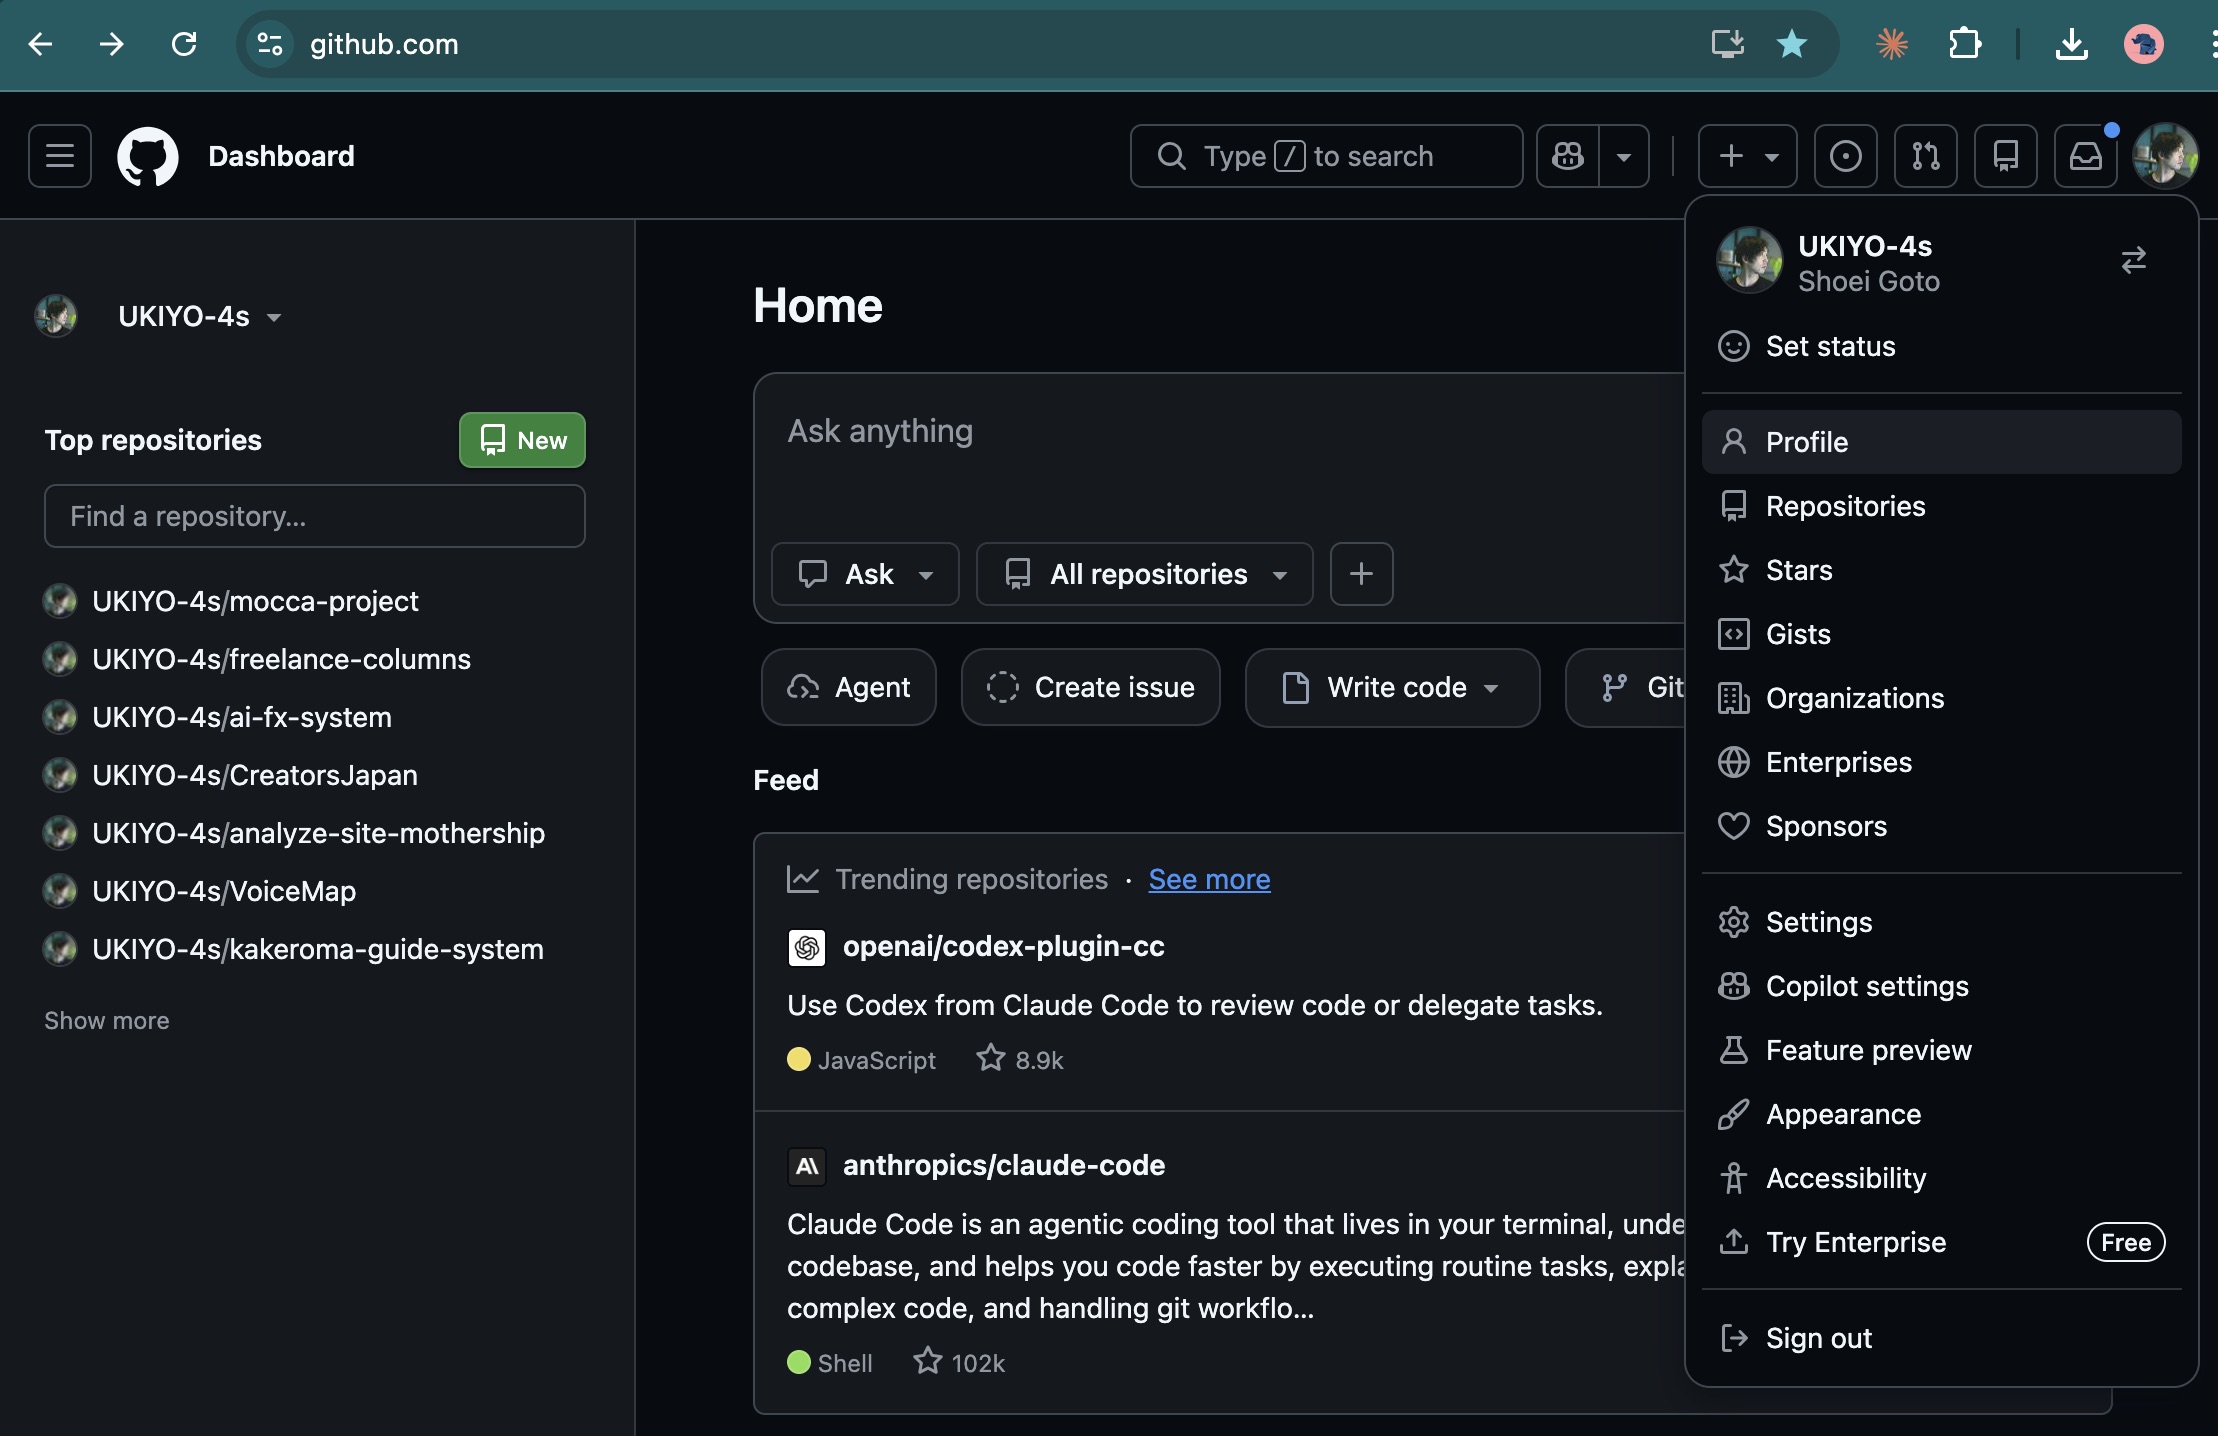Click the Create issue button
2218x1436 pixels.
[x=1091, y=688]
